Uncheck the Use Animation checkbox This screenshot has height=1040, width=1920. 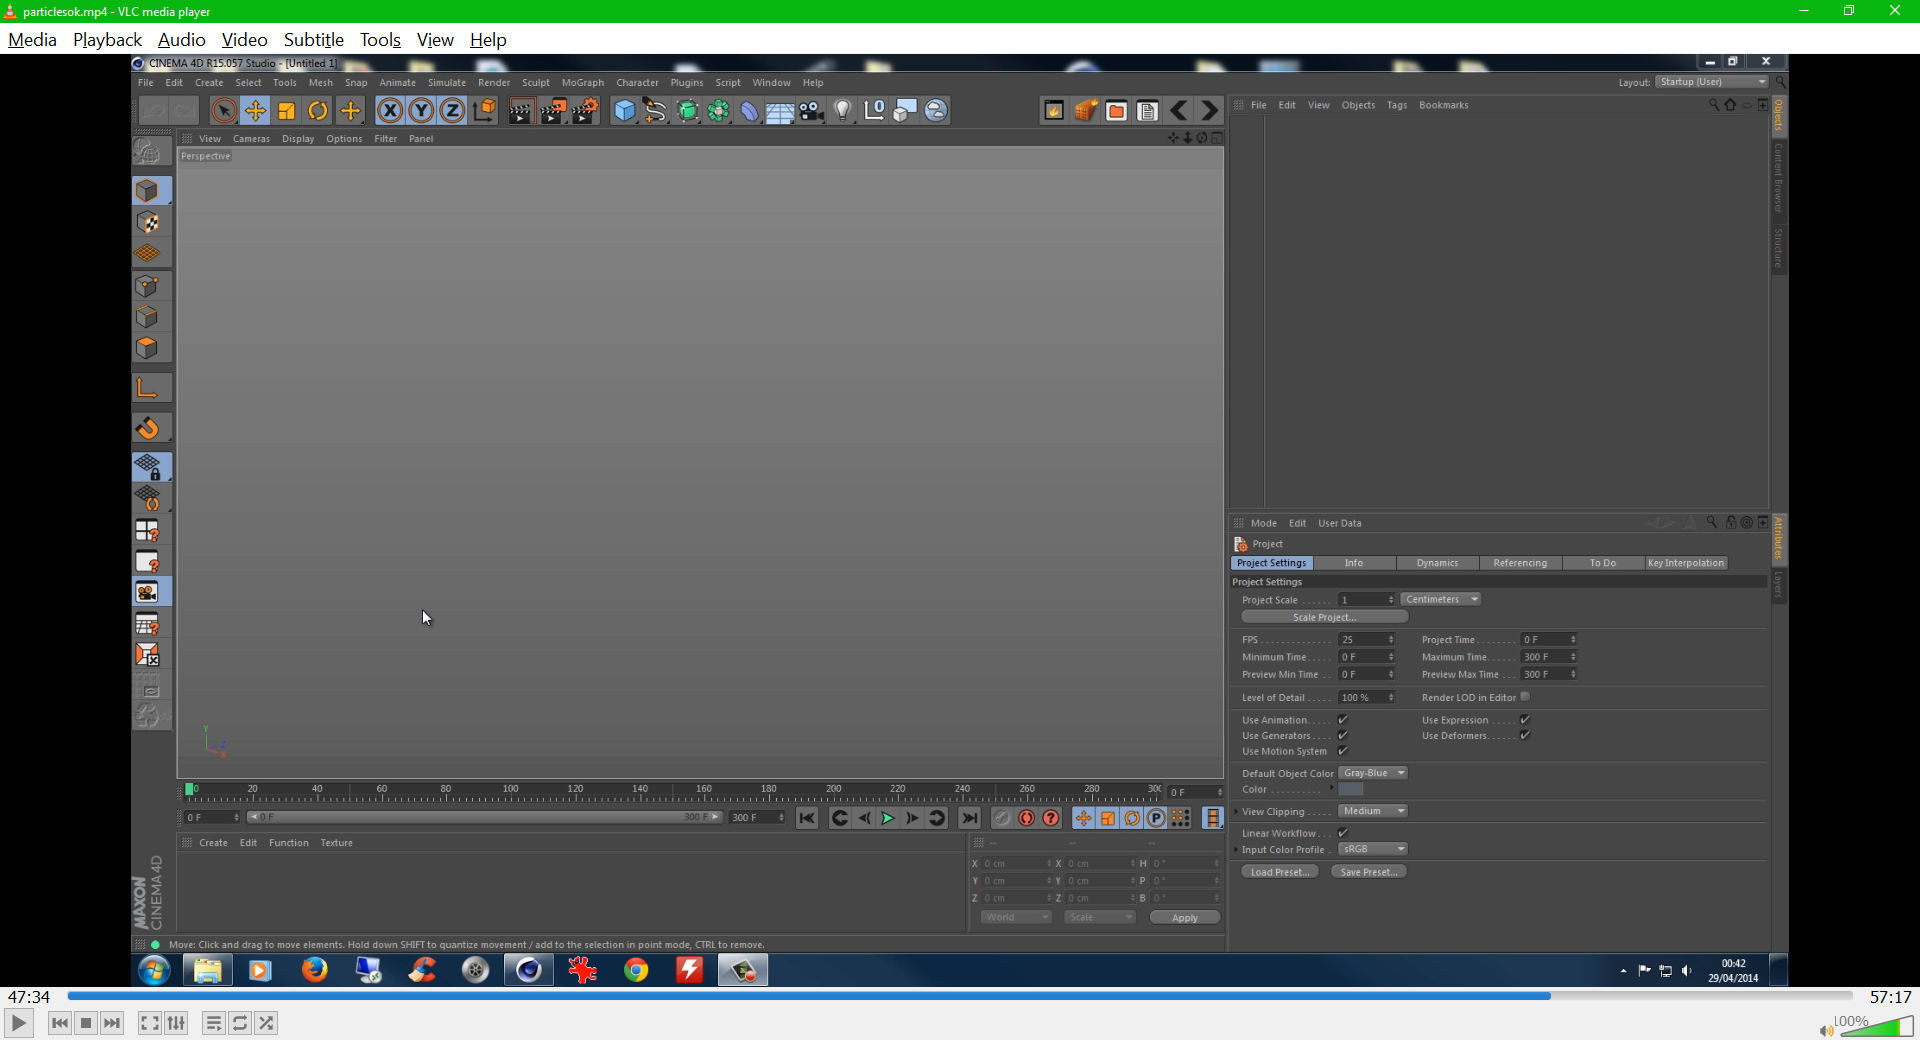click(x=1343, y=720)
